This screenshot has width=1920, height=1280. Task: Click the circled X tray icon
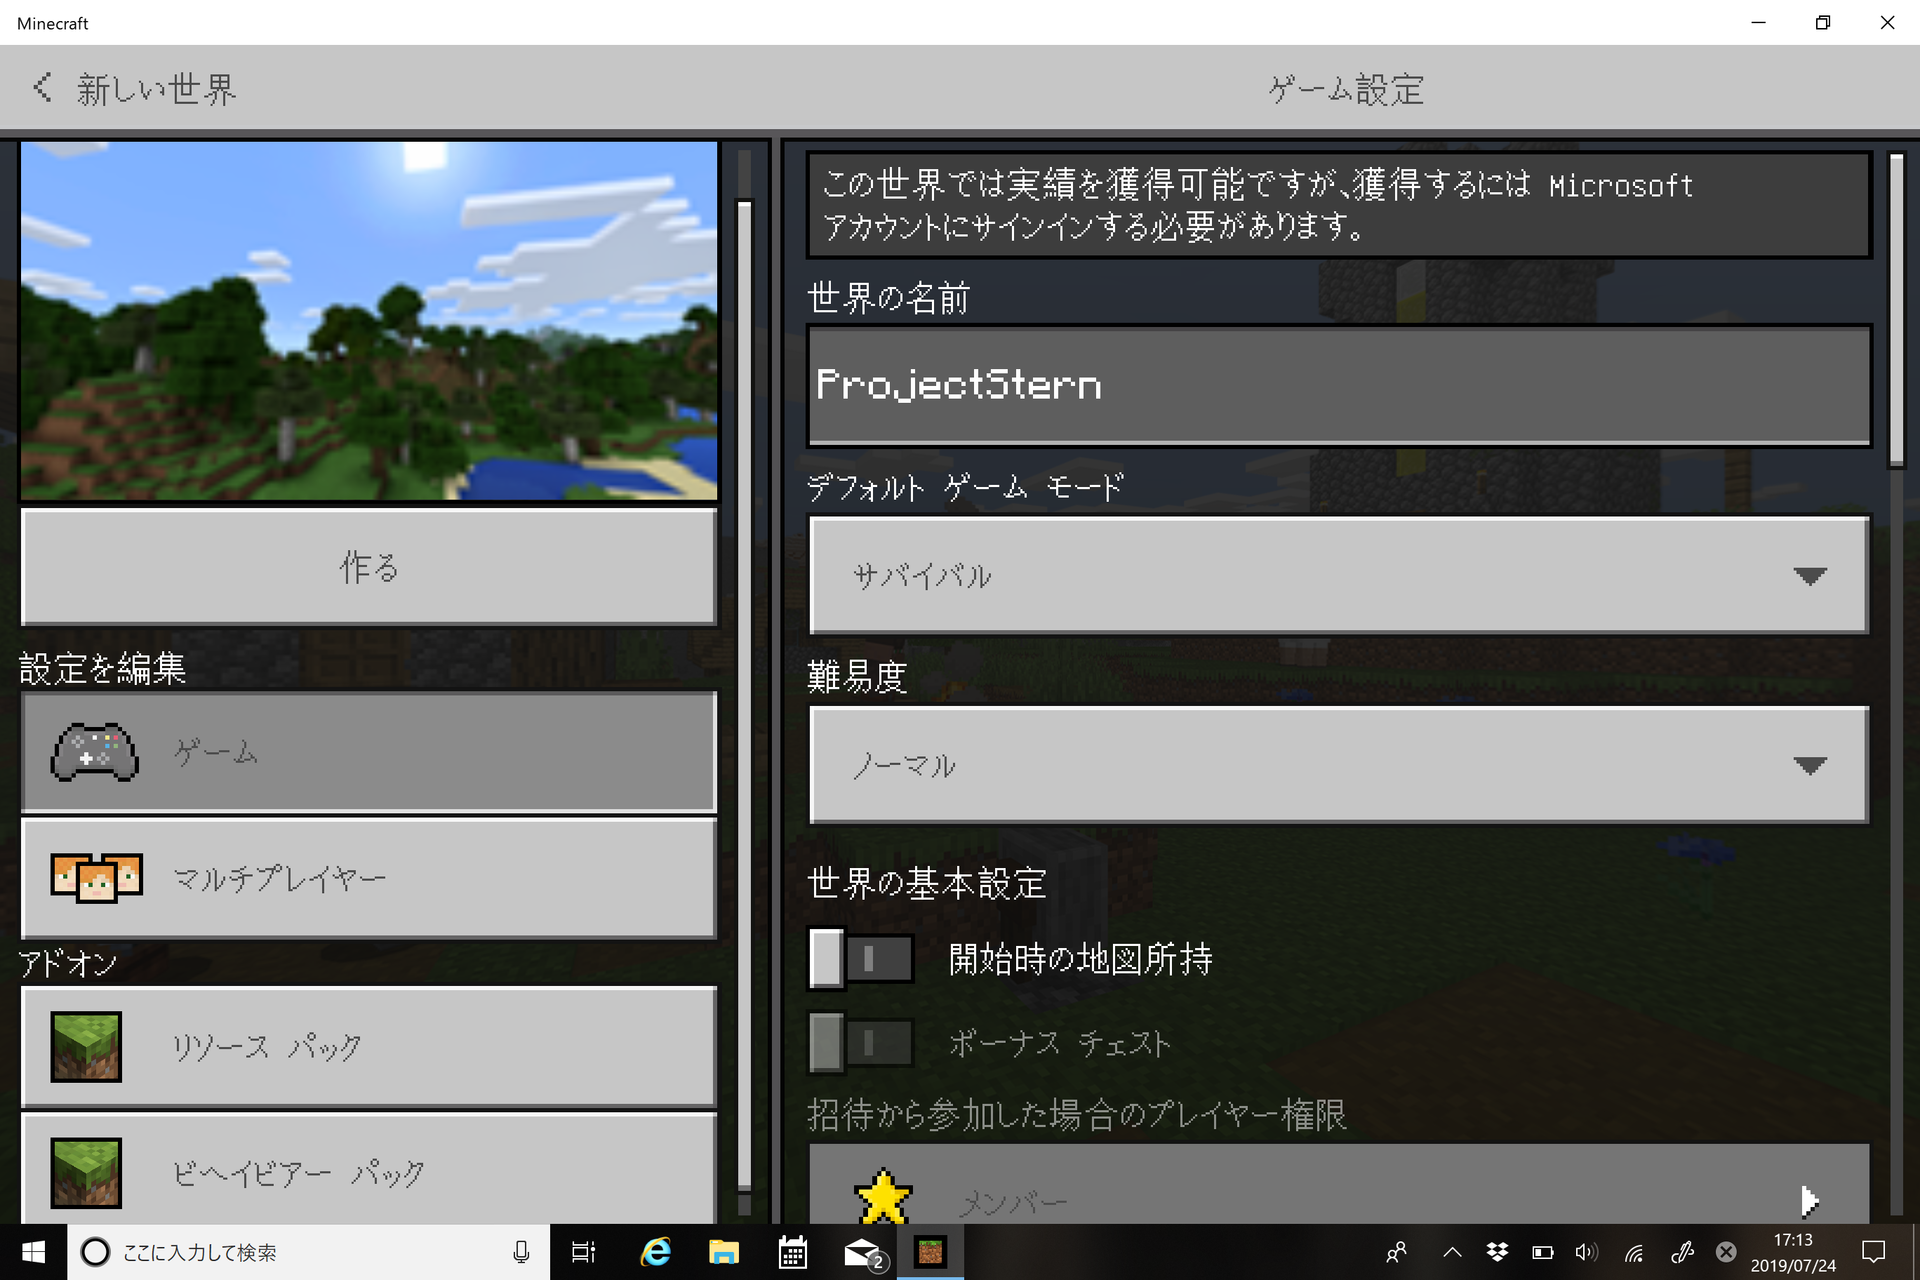coord(1726,1252)
